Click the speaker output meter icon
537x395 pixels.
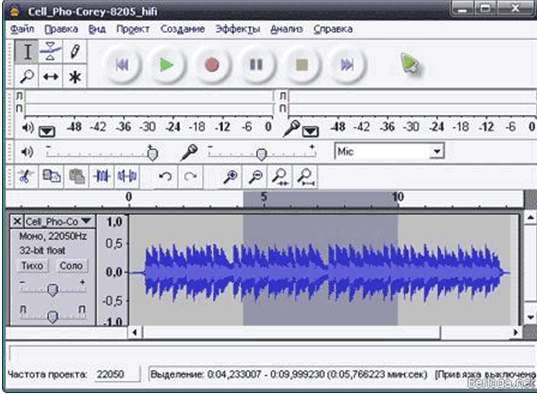pos(28,128)
